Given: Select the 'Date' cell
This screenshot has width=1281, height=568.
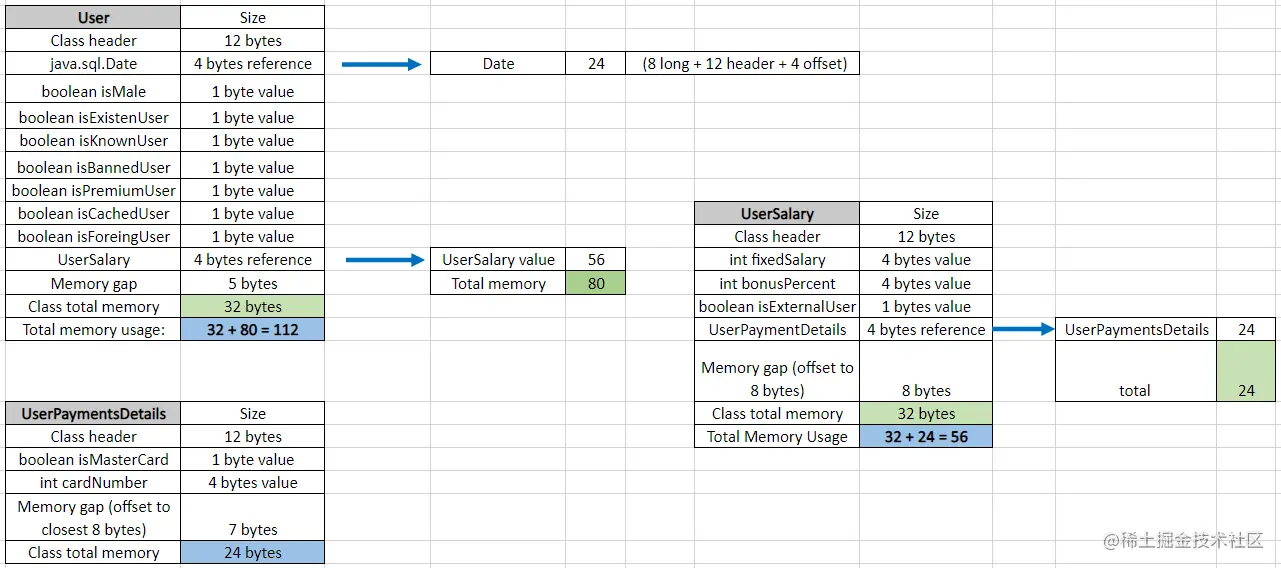Looking at the screenshot, I should [x=498, y=63].
